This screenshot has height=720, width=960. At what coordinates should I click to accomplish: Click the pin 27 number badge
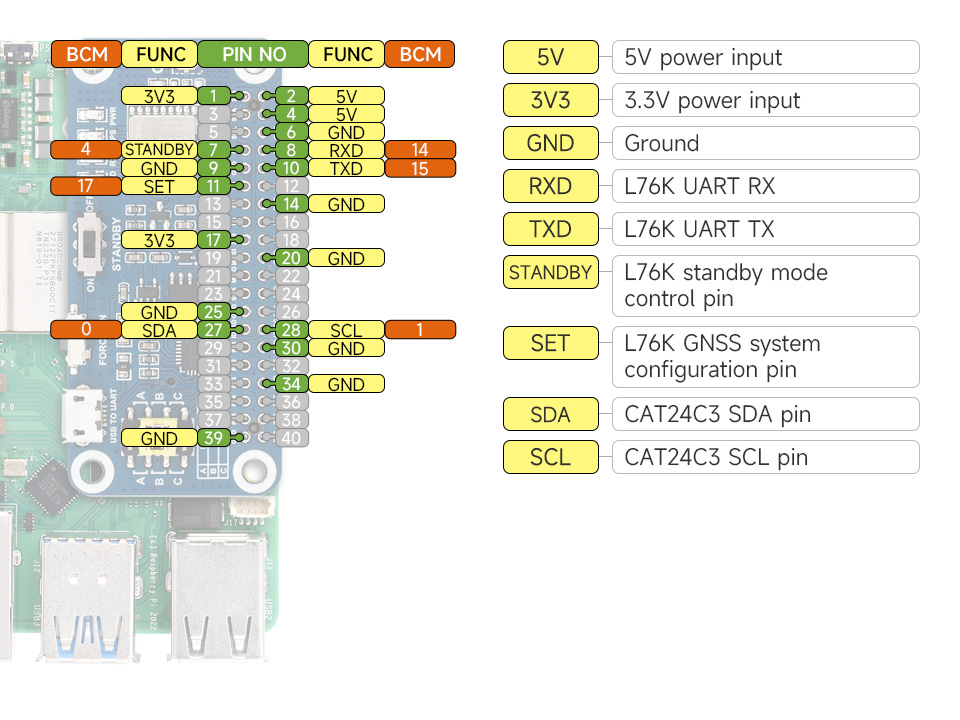[214, 330]
